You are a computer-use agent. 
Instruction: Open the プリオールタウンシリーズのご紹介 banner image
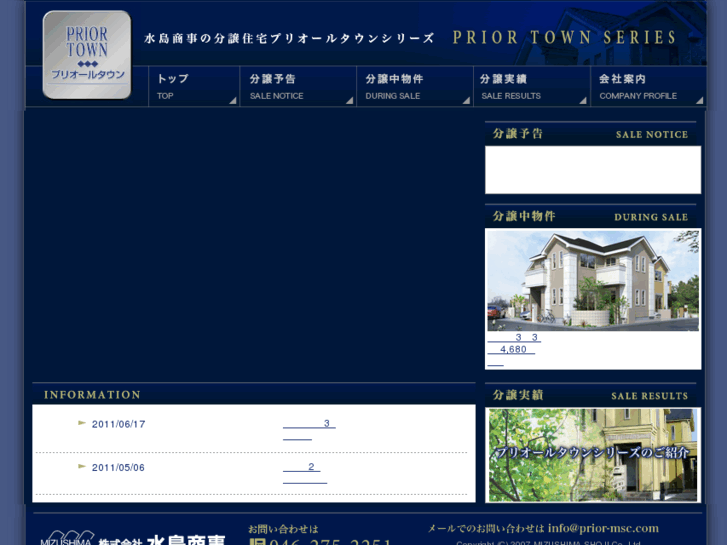[593, 455]
